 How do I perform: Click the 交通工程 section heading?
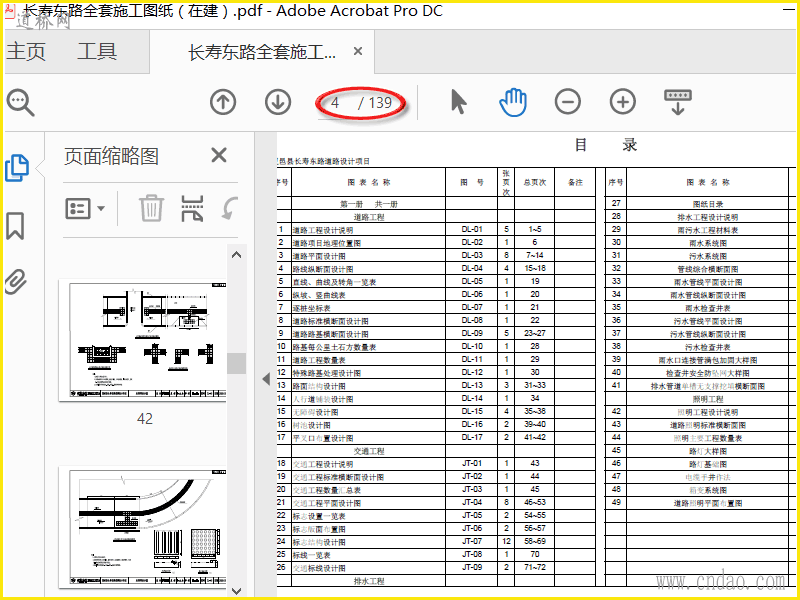369,452
